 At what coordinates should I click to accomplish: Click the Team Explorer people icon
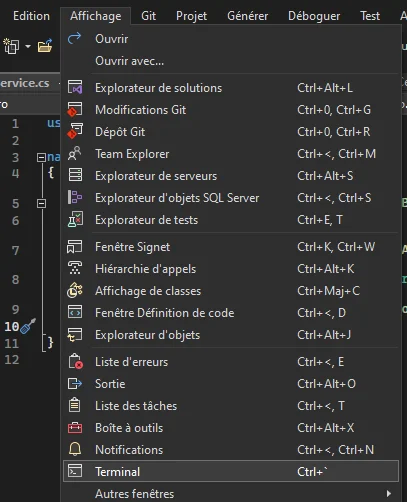click(75, 153)
